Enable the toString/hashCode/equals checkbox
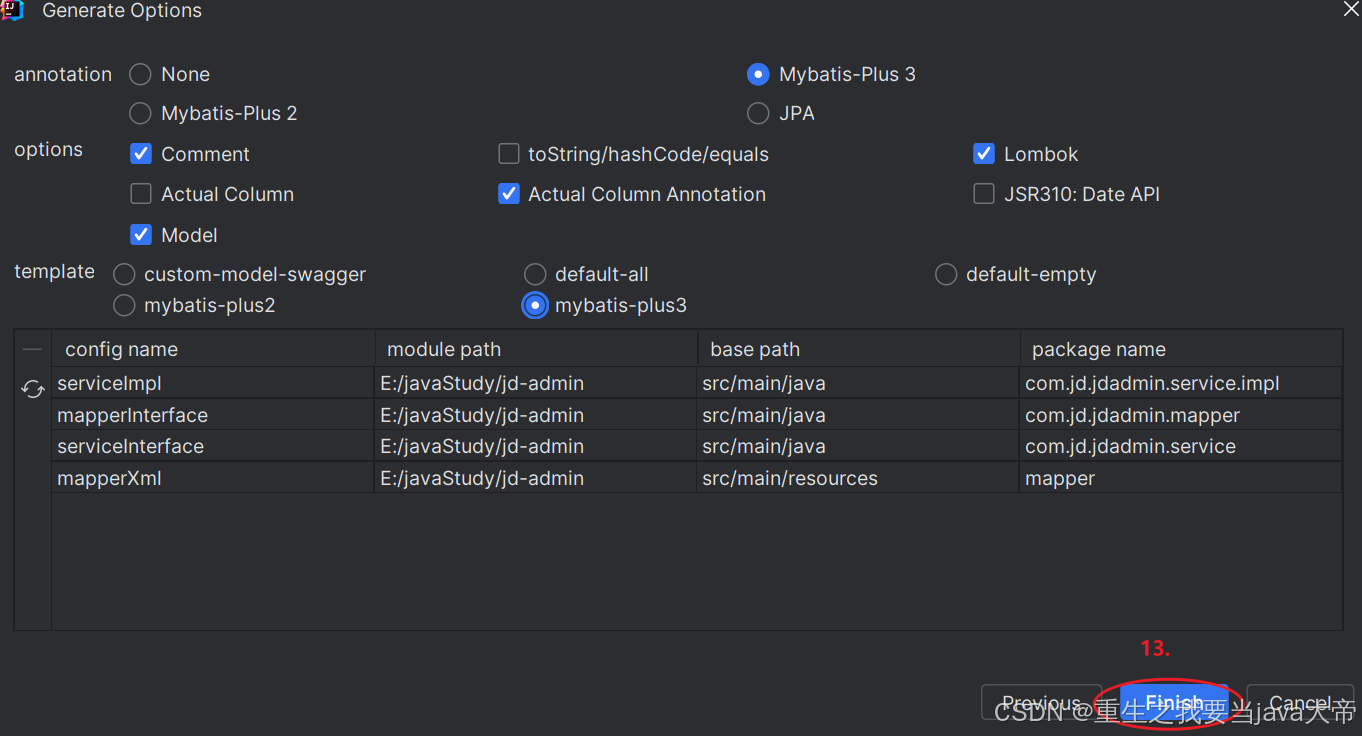Viewport: 1362px width, 736px height. [509, 154]
